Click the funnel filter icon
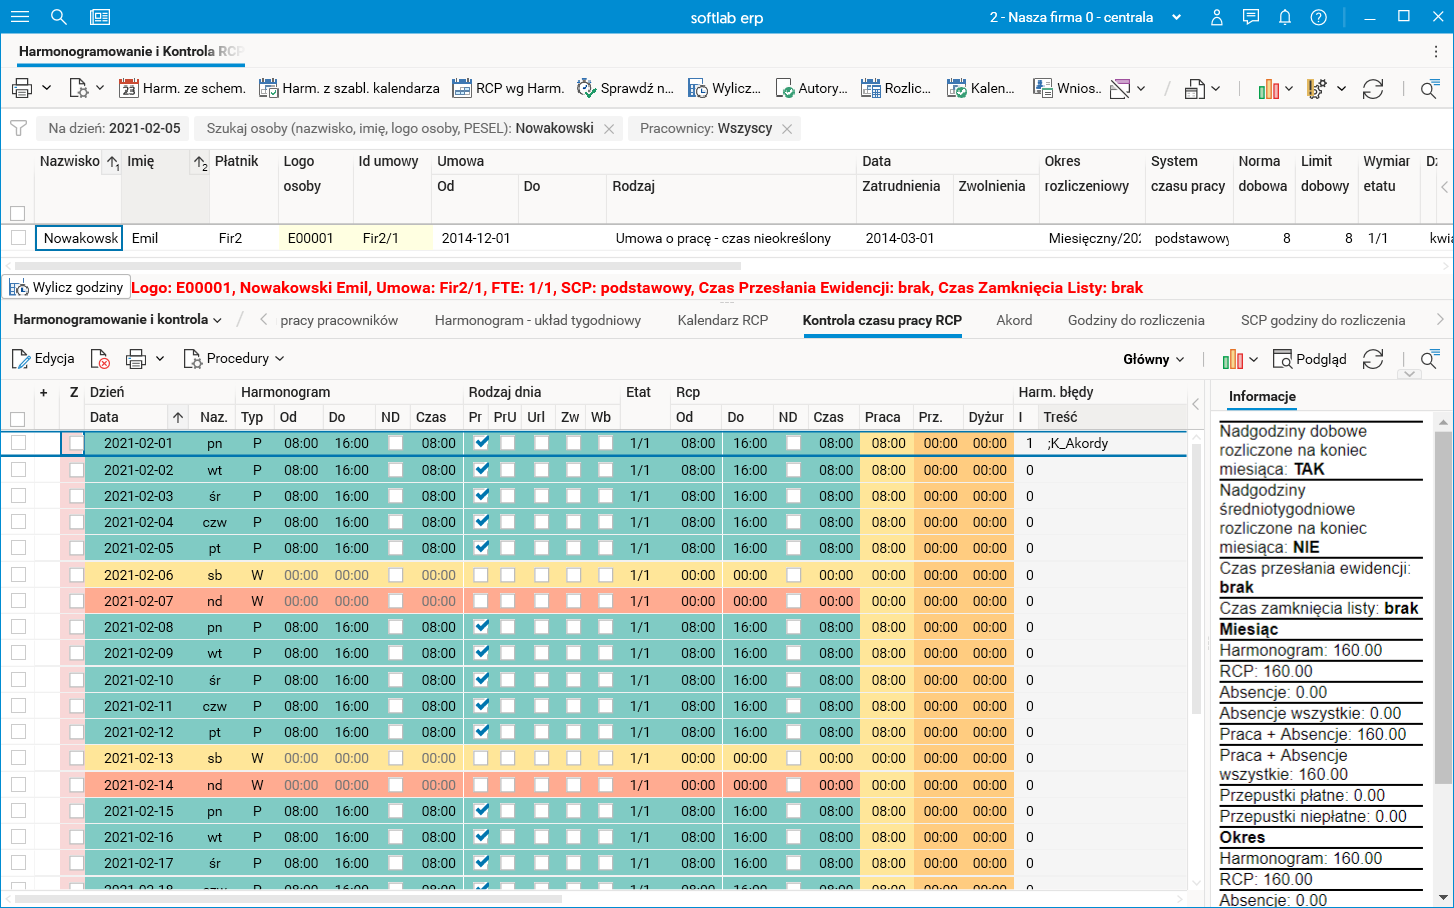The width and height of the screenshot is (1454, 908). (x=18, y=128)
